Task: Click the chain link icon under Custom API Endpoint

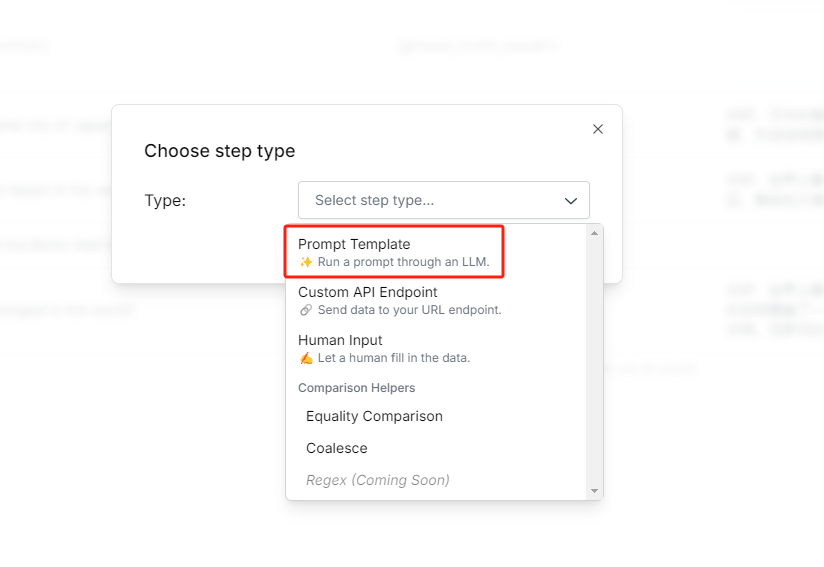Action: tap(306, 310)
